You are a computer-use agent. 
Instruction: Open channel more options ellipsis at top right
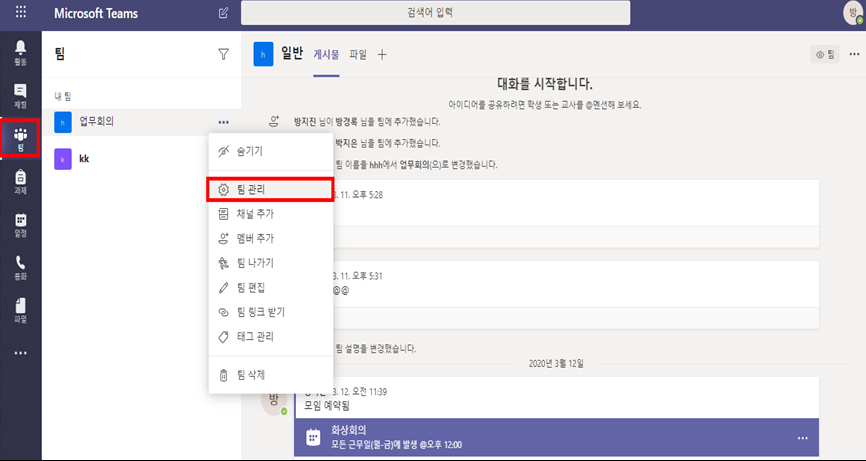[854, 54]
